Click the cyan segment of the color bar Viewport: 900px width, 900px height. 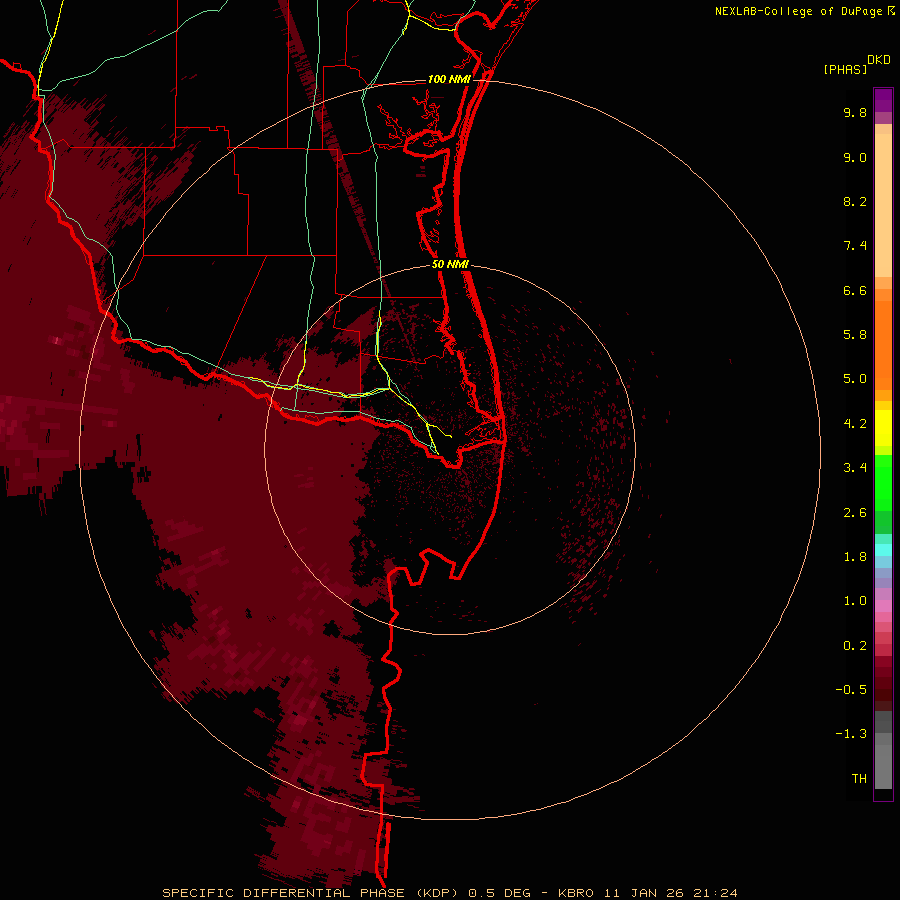(883, 550)
